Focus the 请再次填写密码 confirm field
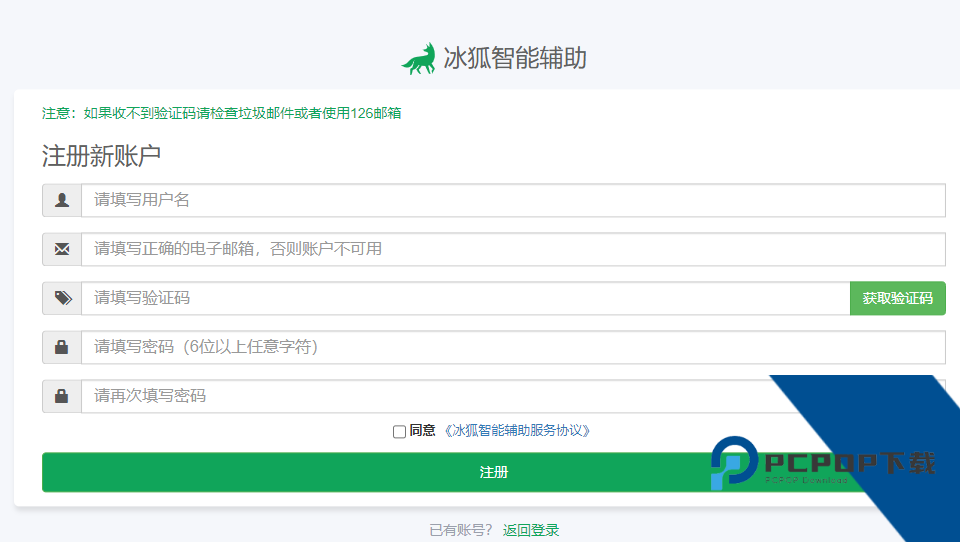 click(513, 396)
